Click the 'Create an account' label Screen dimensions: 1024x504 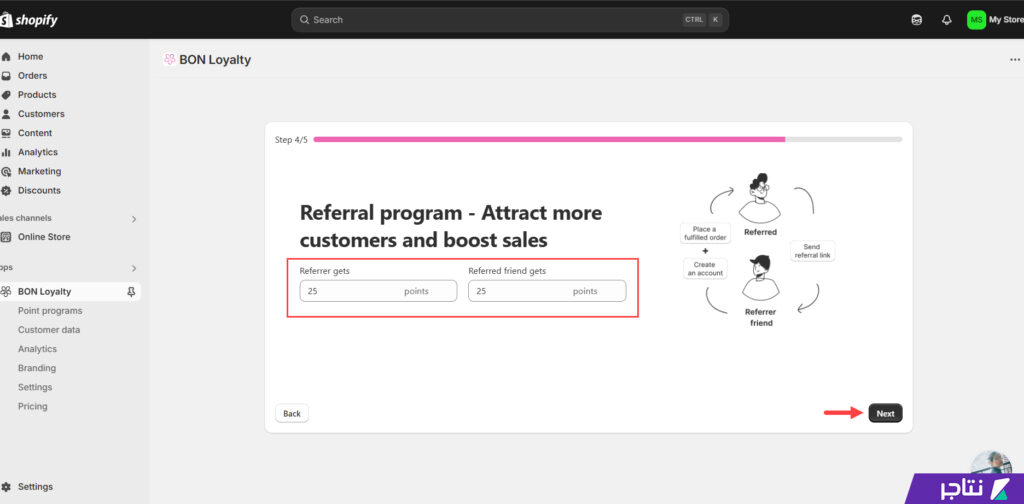tap(705, 269)
